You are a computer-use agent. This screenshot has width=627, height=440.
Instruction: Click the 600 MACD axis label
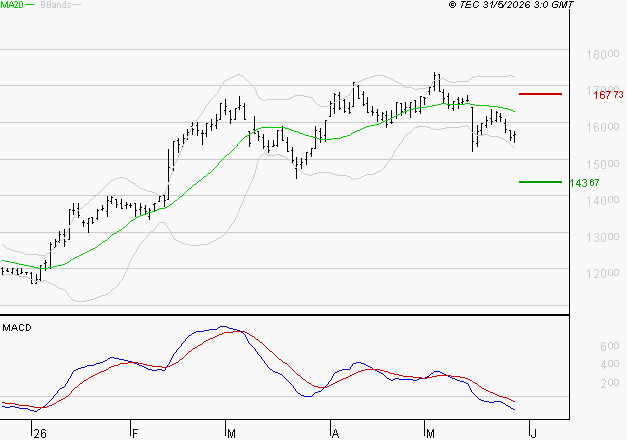(x=609, y=346)
